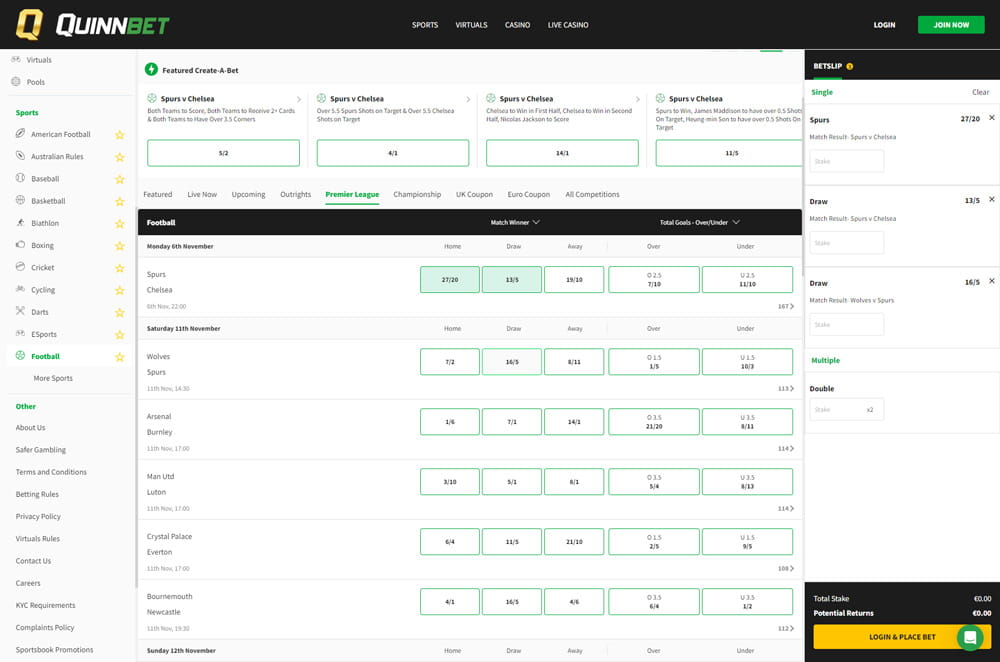1000x662 pixels.
Task: Toggle the ESports favorite star
Action: pyautogui.click(x=119, y=335)
